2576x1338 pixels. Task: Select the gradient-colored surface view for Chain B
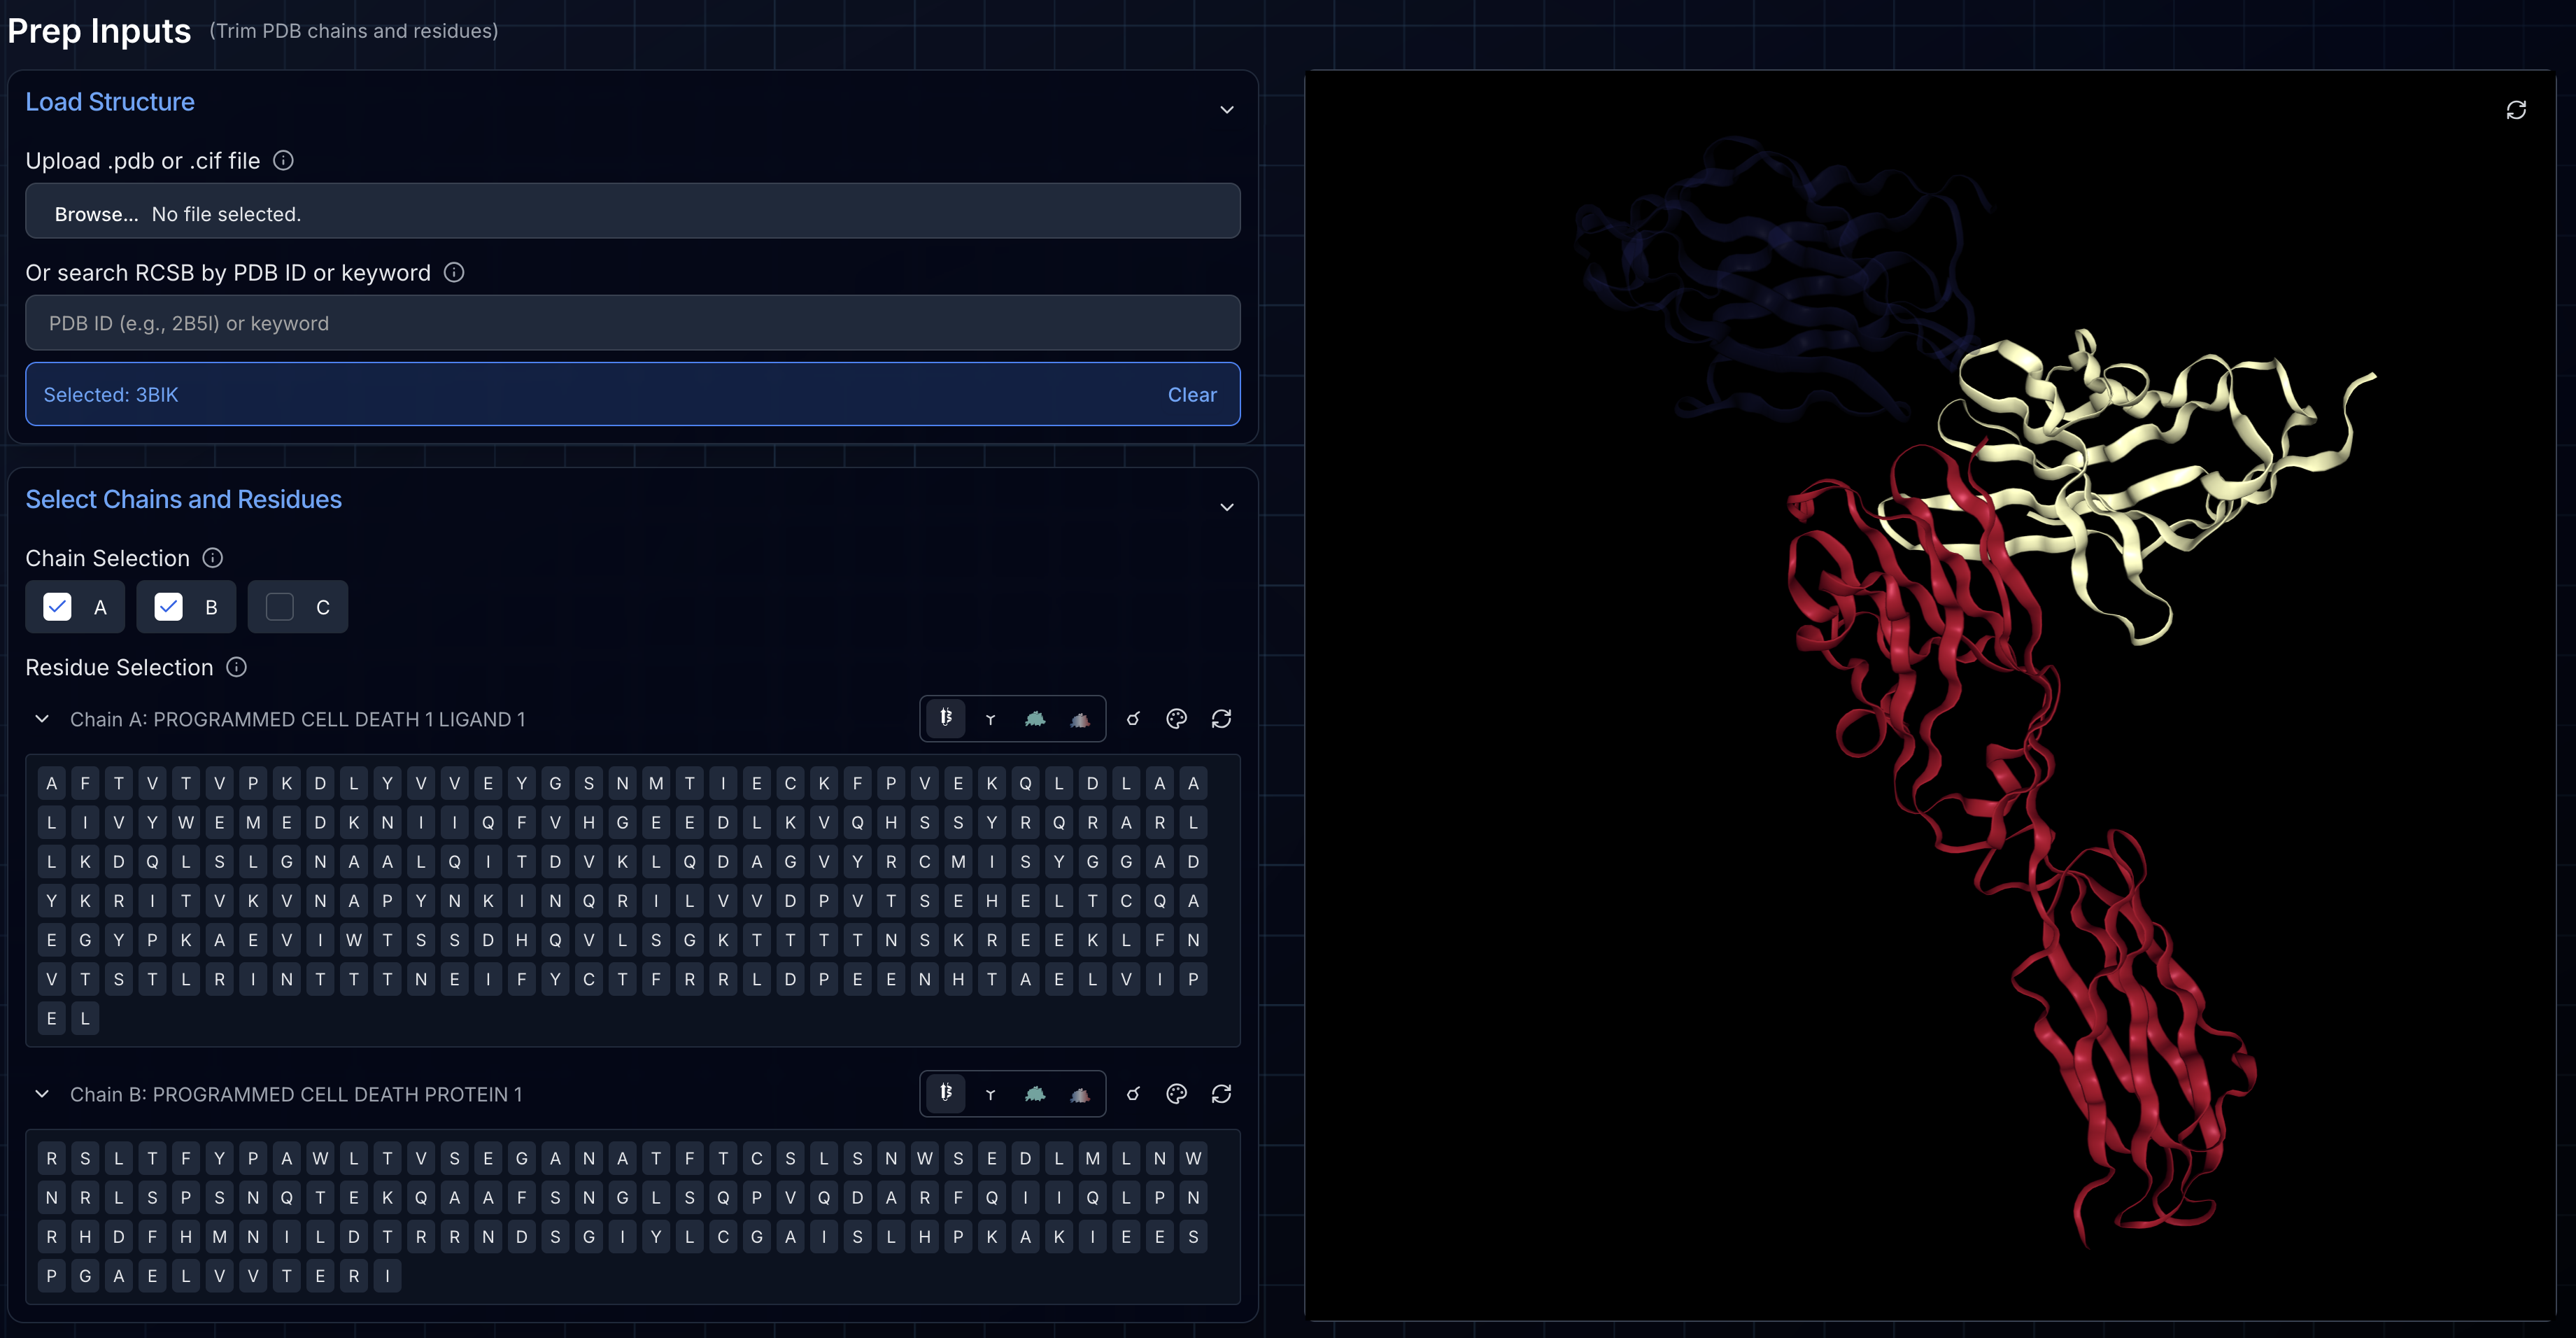[1080, 1094]
